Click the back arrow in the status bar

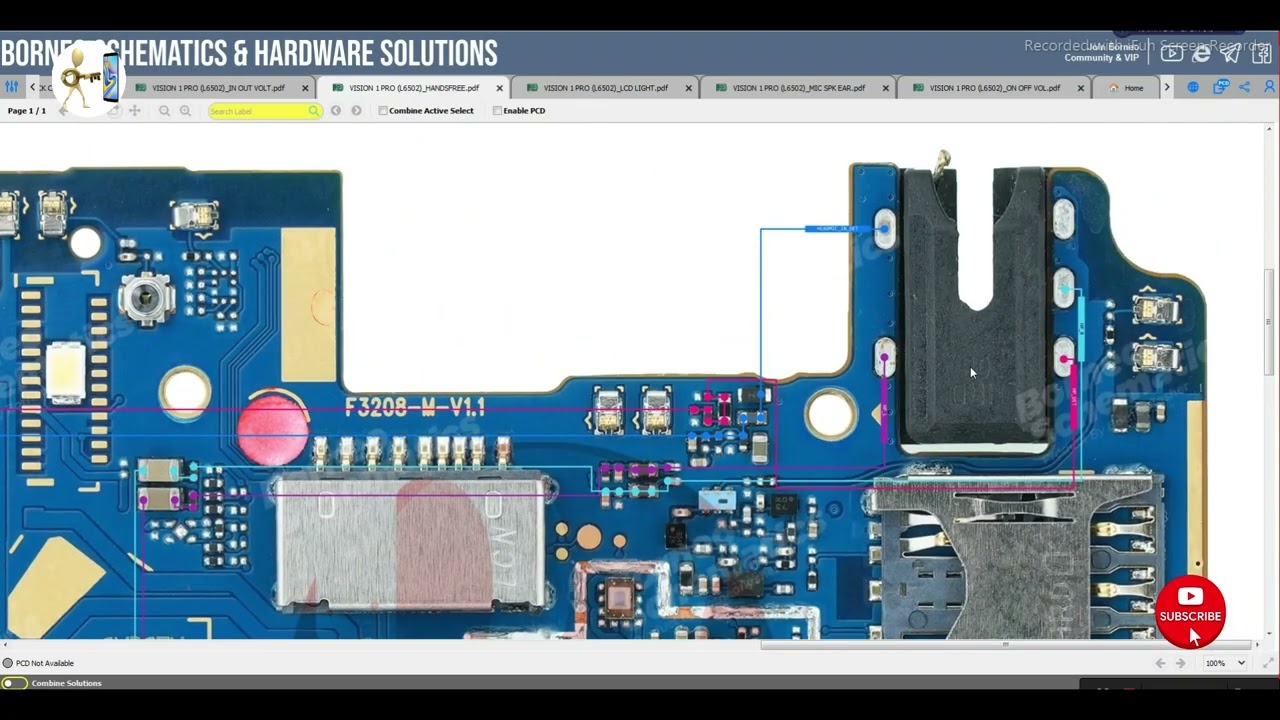[x=1160, y=663]
